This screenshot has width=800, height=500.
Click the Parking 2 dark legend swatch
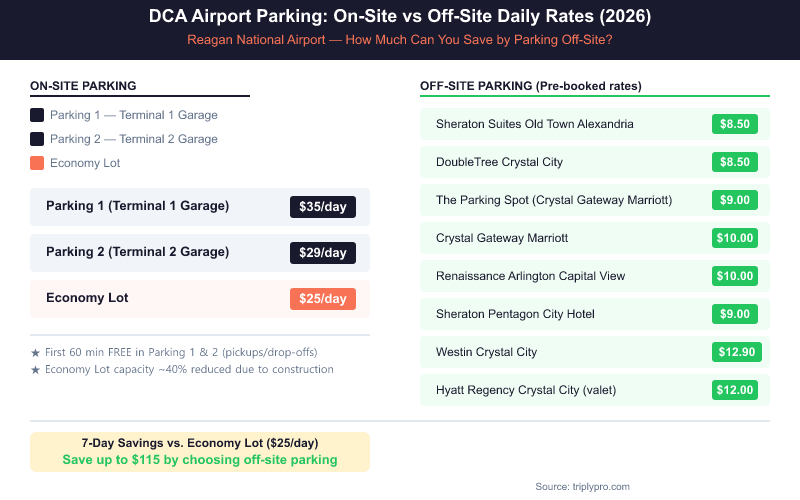pyautogui.click(x=37, y=139)
